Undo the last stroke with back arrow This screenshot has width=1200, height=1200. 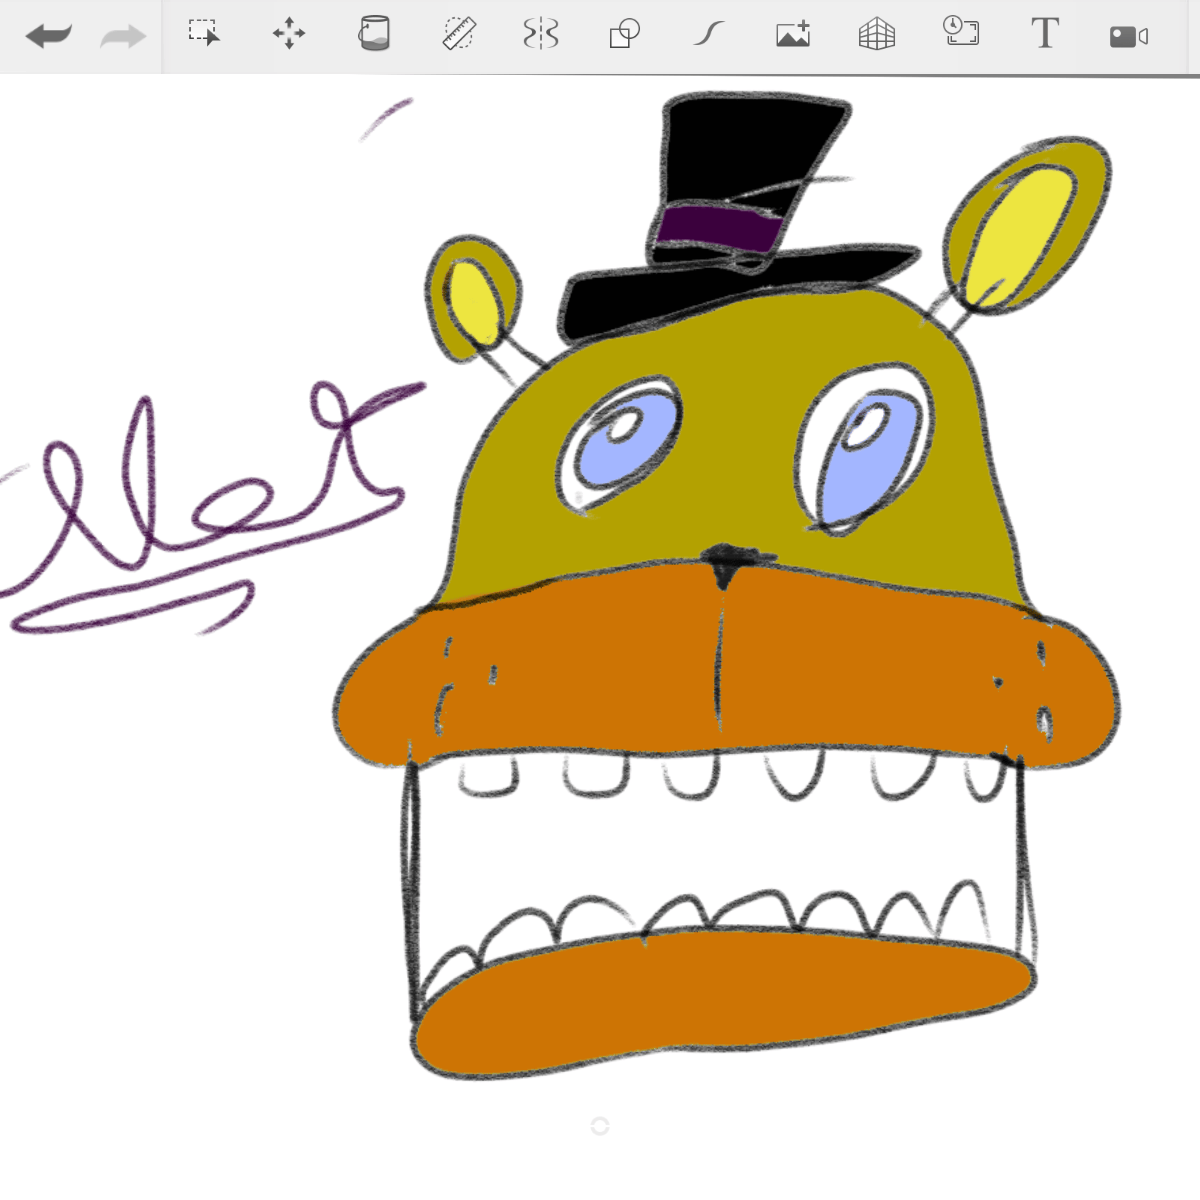pyautogui.click(x=48, y=37)
